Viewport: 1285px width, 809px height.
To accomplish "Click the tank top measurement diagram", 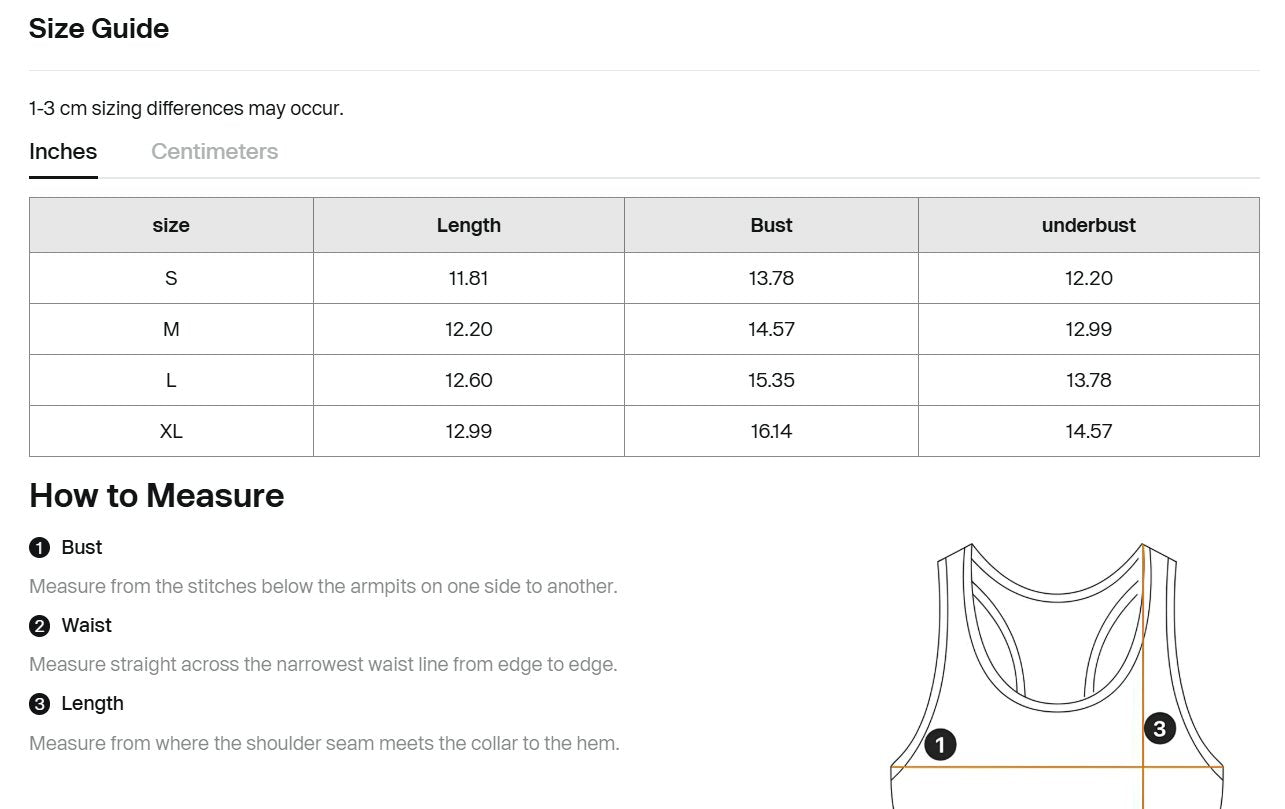I will (x=1057, y=676).
